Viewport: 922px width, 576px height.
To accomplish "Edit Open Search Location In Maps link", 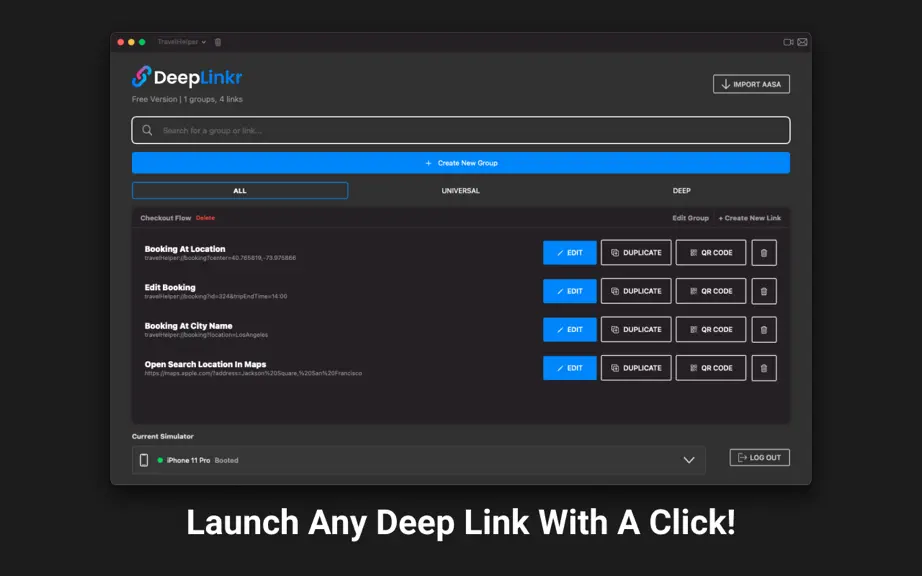I will [570, 368].
